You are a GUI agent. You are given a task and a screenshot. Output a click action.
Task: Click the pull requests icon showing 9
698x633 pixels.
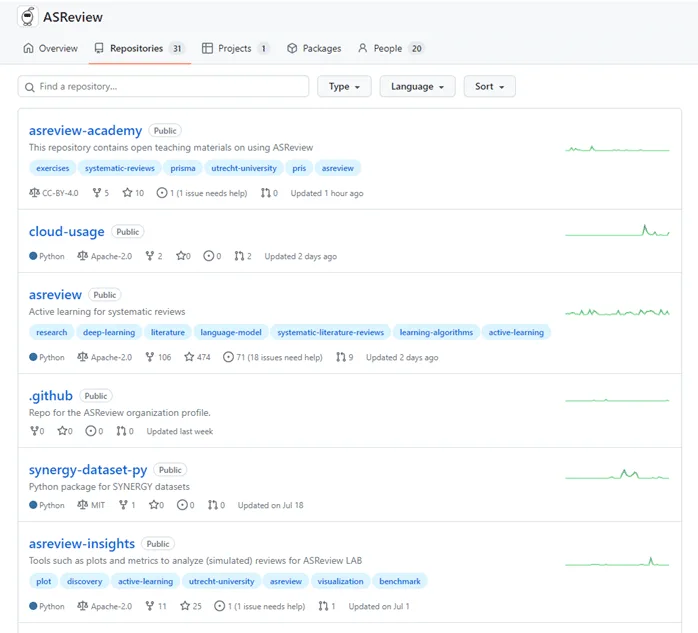coord(341,357)
